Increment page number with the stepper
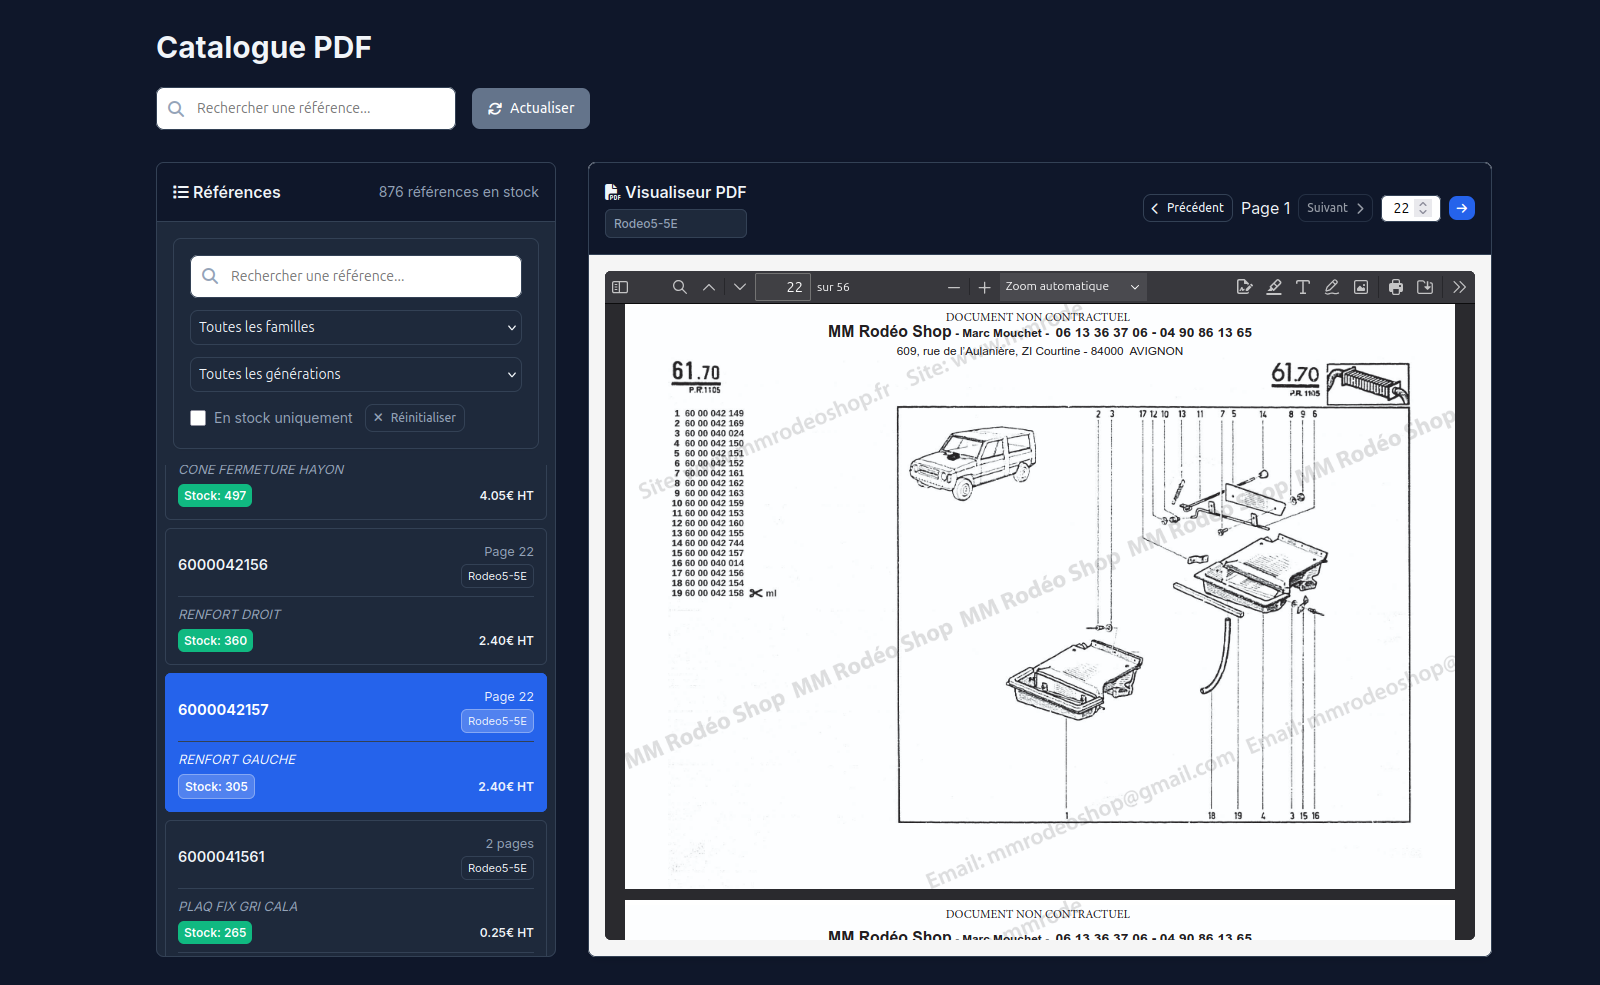Screen dimensions: 1600x985 click(x=1424, y=203)
